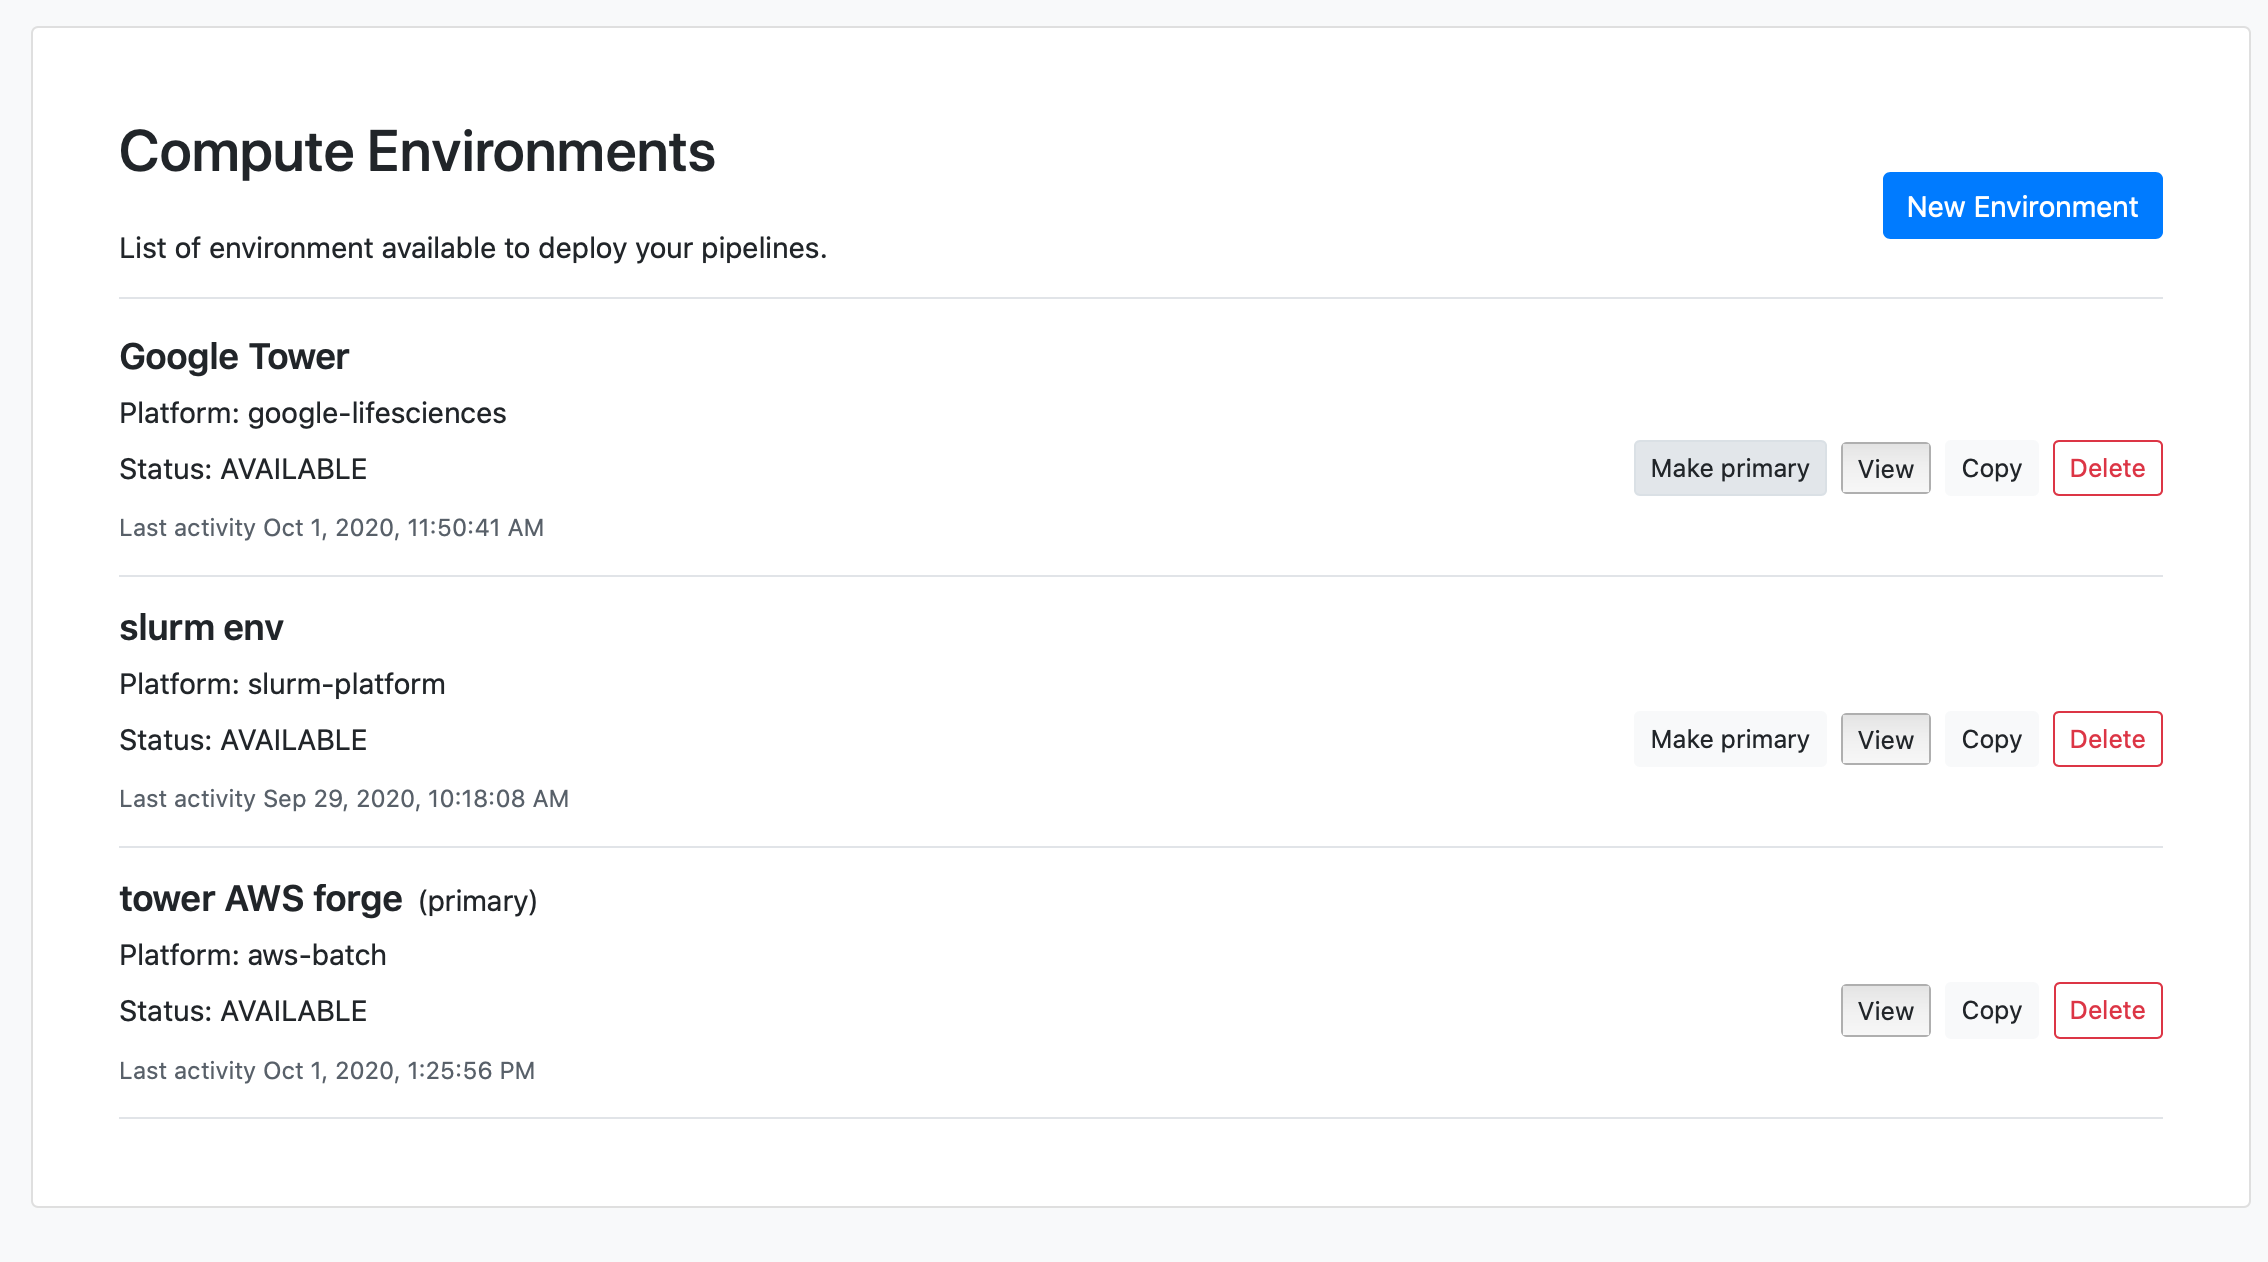Click Last activity Sep 29, 2020, 10:18:08 AM
Screen dimensions: 2268x1262
pos(344,798)
